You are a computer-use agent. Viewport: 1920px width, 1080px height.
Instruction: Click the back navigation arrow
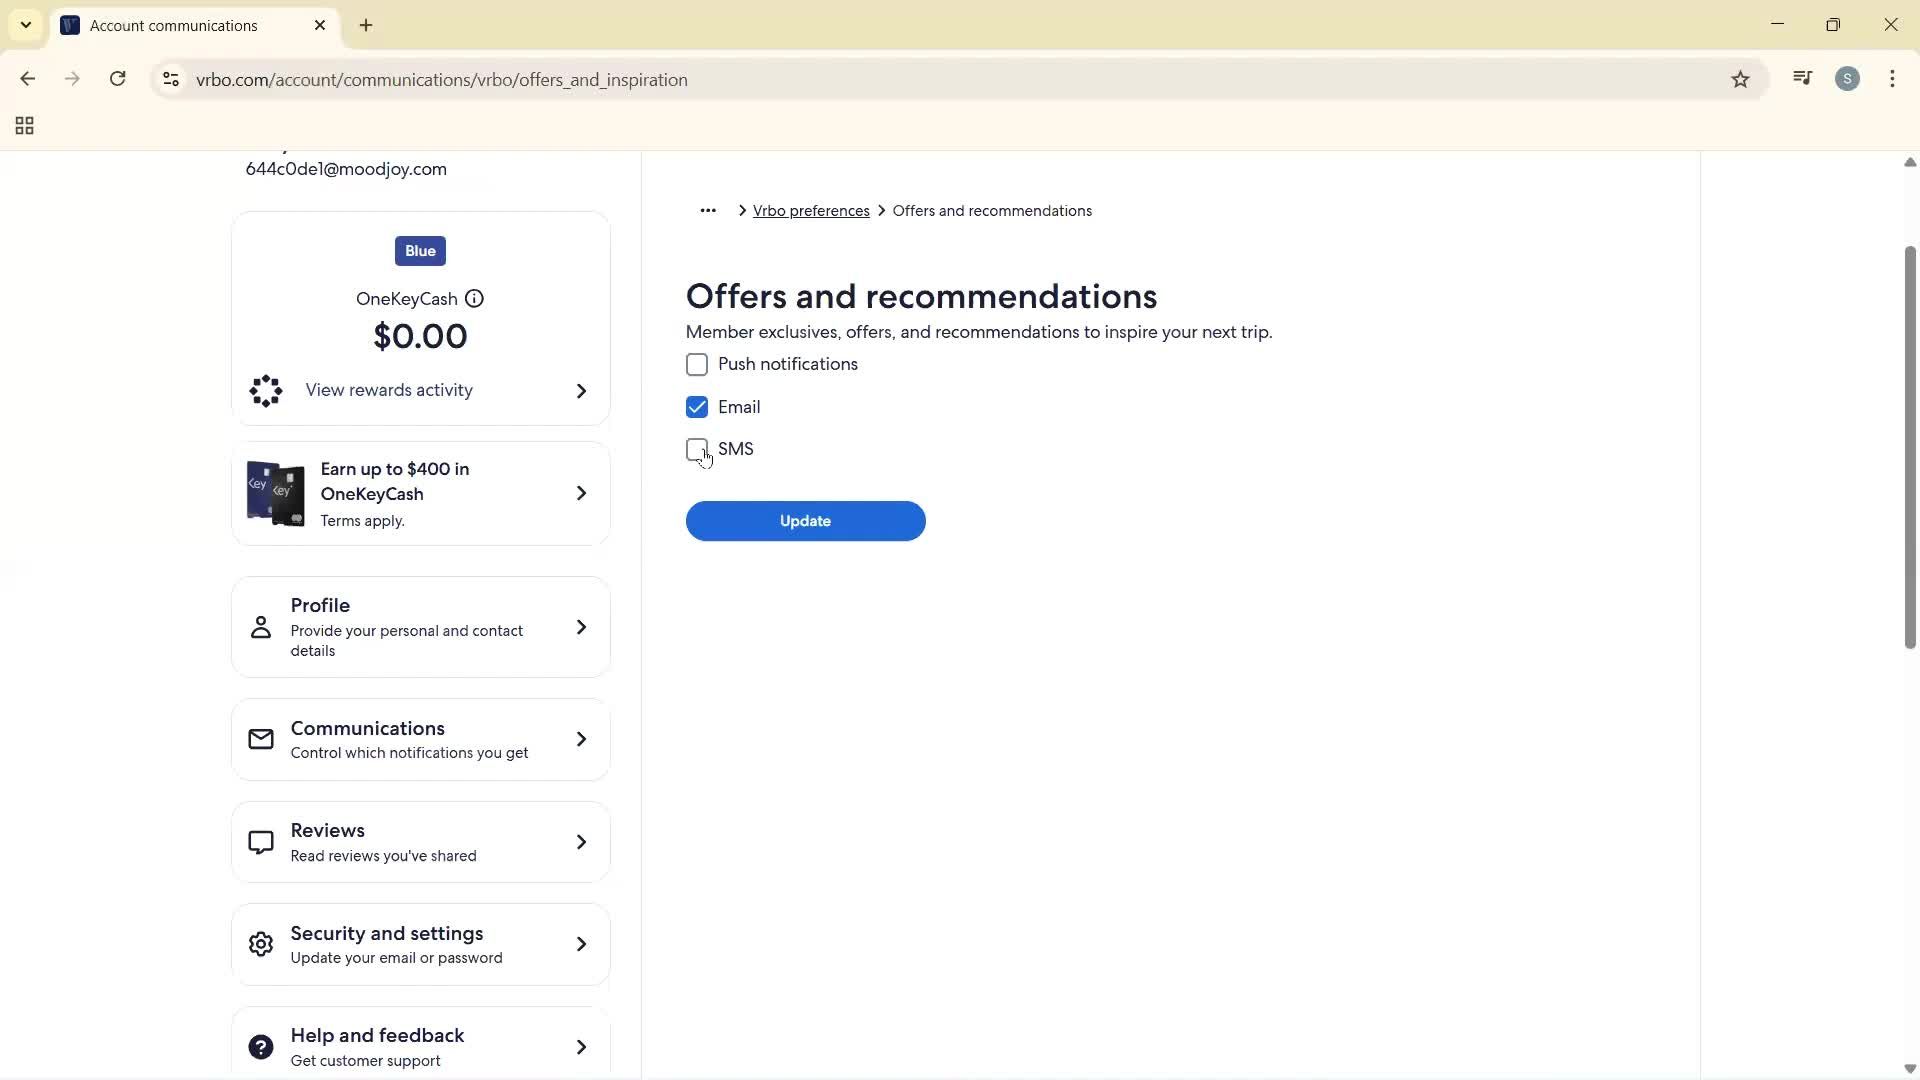[27, 79]
